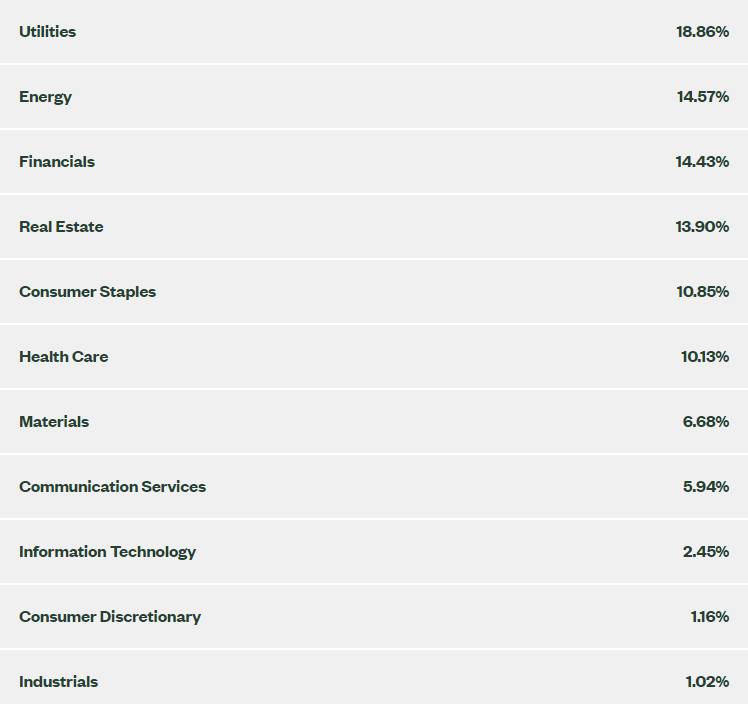This screenshot has height=704, width=748.
Task: Click the Real Estate label
Action: click(61, 227)
